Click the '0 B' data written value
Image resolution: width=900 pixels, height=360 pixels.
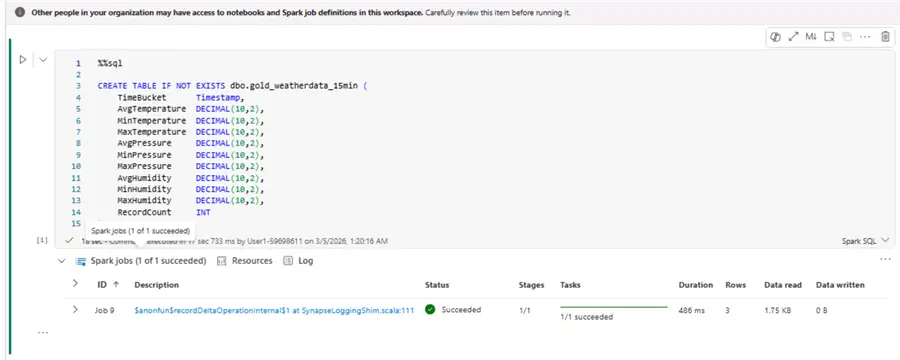pyautogui.click(x=821, y=310)
